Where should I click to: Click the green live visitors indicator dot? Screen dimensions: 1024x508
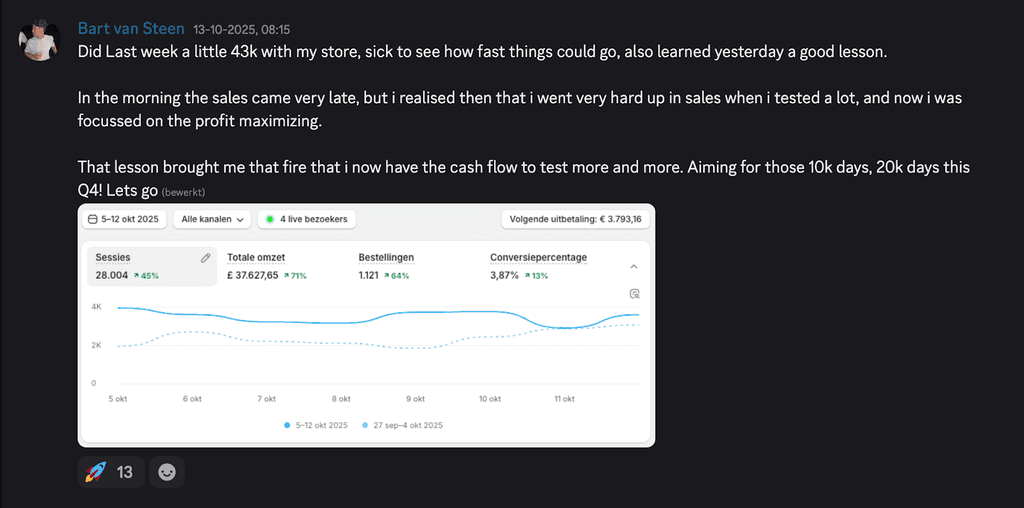coord(269,219)
